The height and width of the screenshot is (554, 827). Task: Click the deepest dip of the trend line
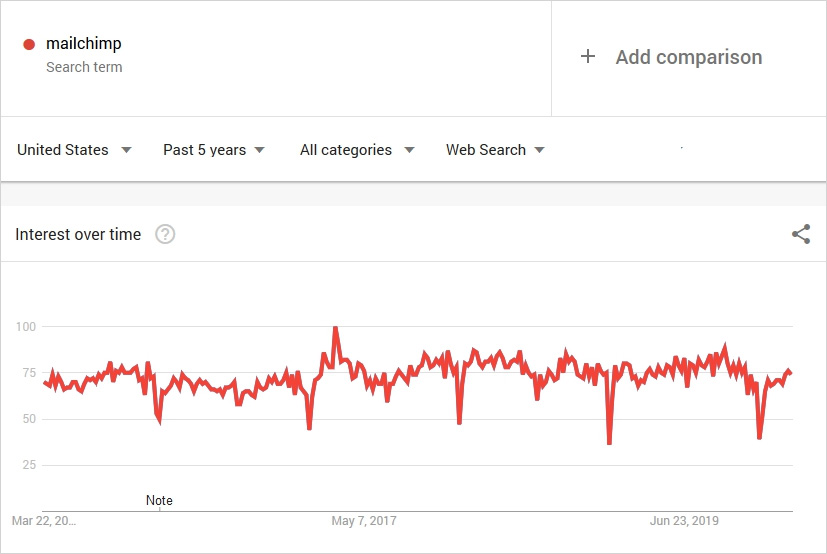tap(609, 443)
